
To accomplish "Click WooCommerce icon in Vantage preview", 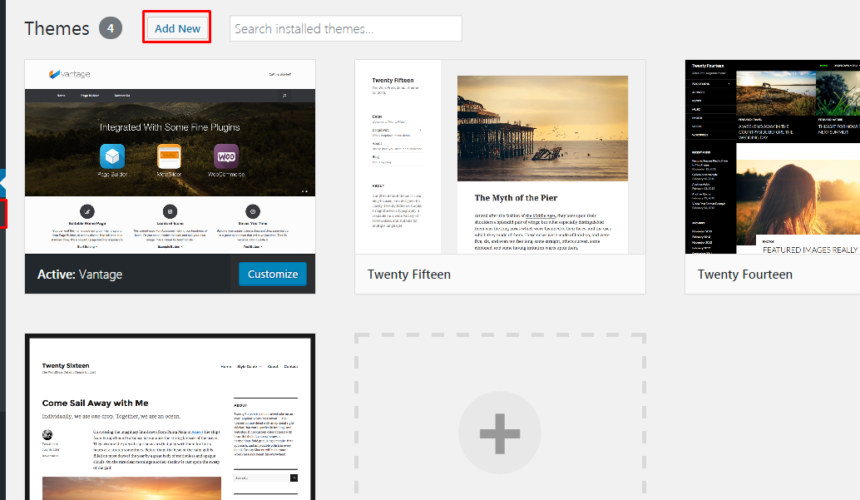I will pos(226,156).
